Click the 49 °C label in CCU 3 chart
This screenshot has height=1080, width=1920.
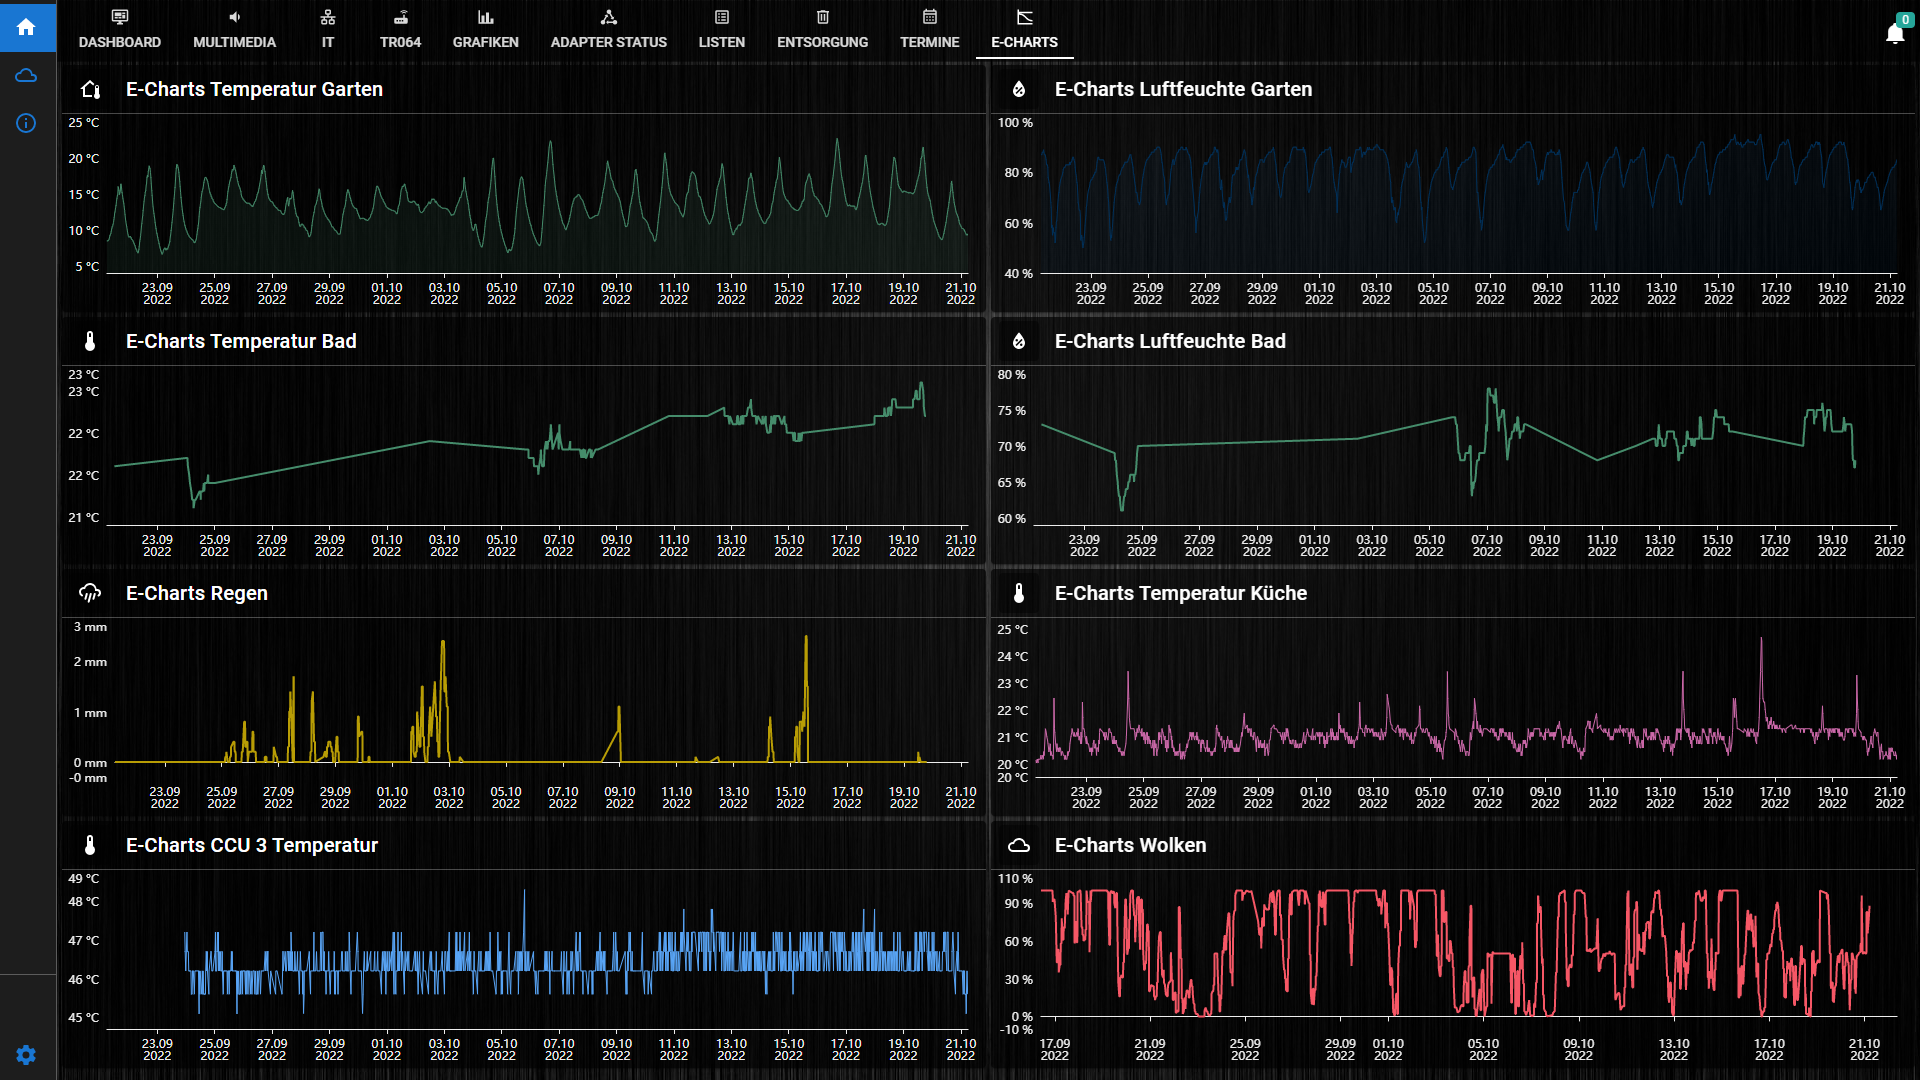pyautogui.click(x=84, y=879)
